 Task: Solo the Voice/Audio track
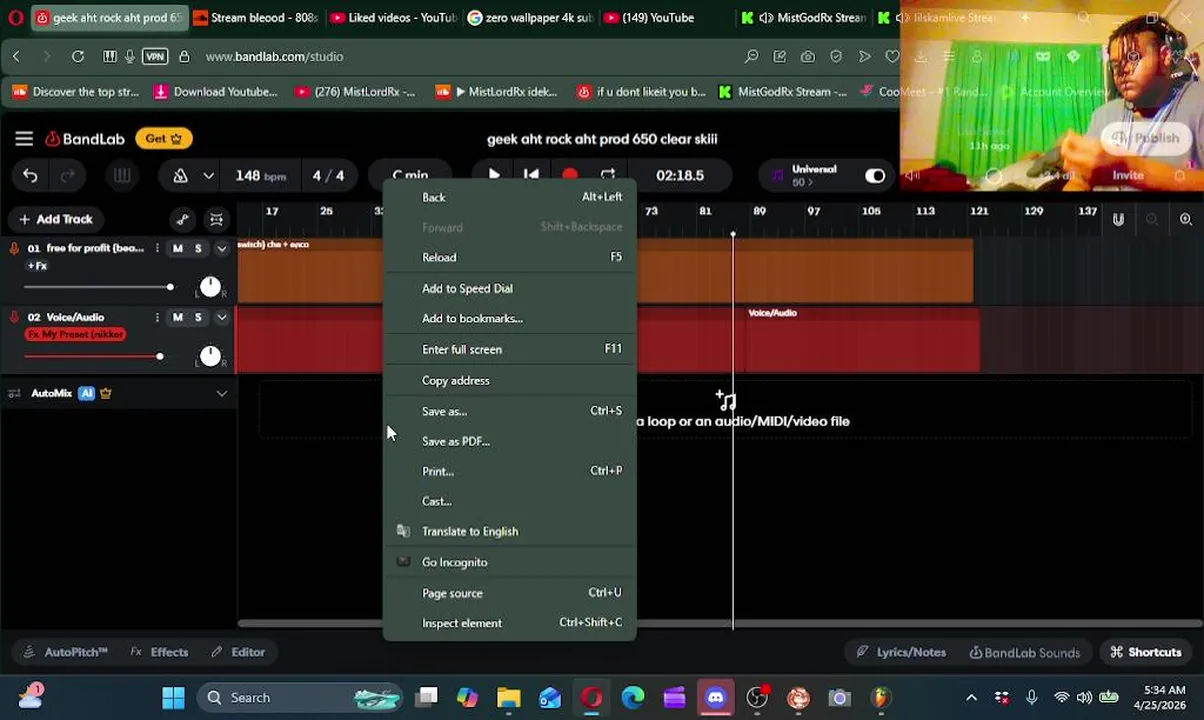click(198, 317)
